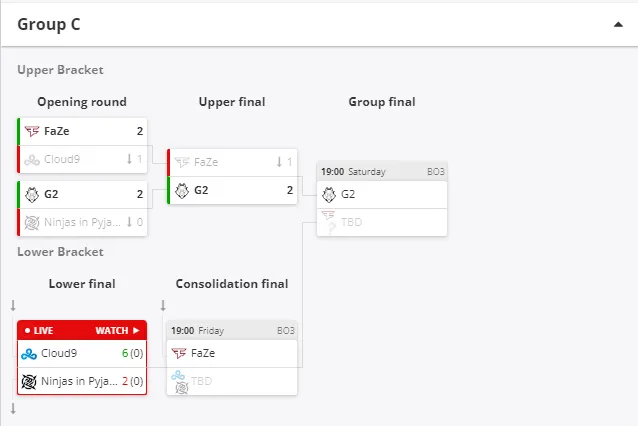The image size is (638, 426).
Task: Click the Group C header title
Action: coord(49,24)
